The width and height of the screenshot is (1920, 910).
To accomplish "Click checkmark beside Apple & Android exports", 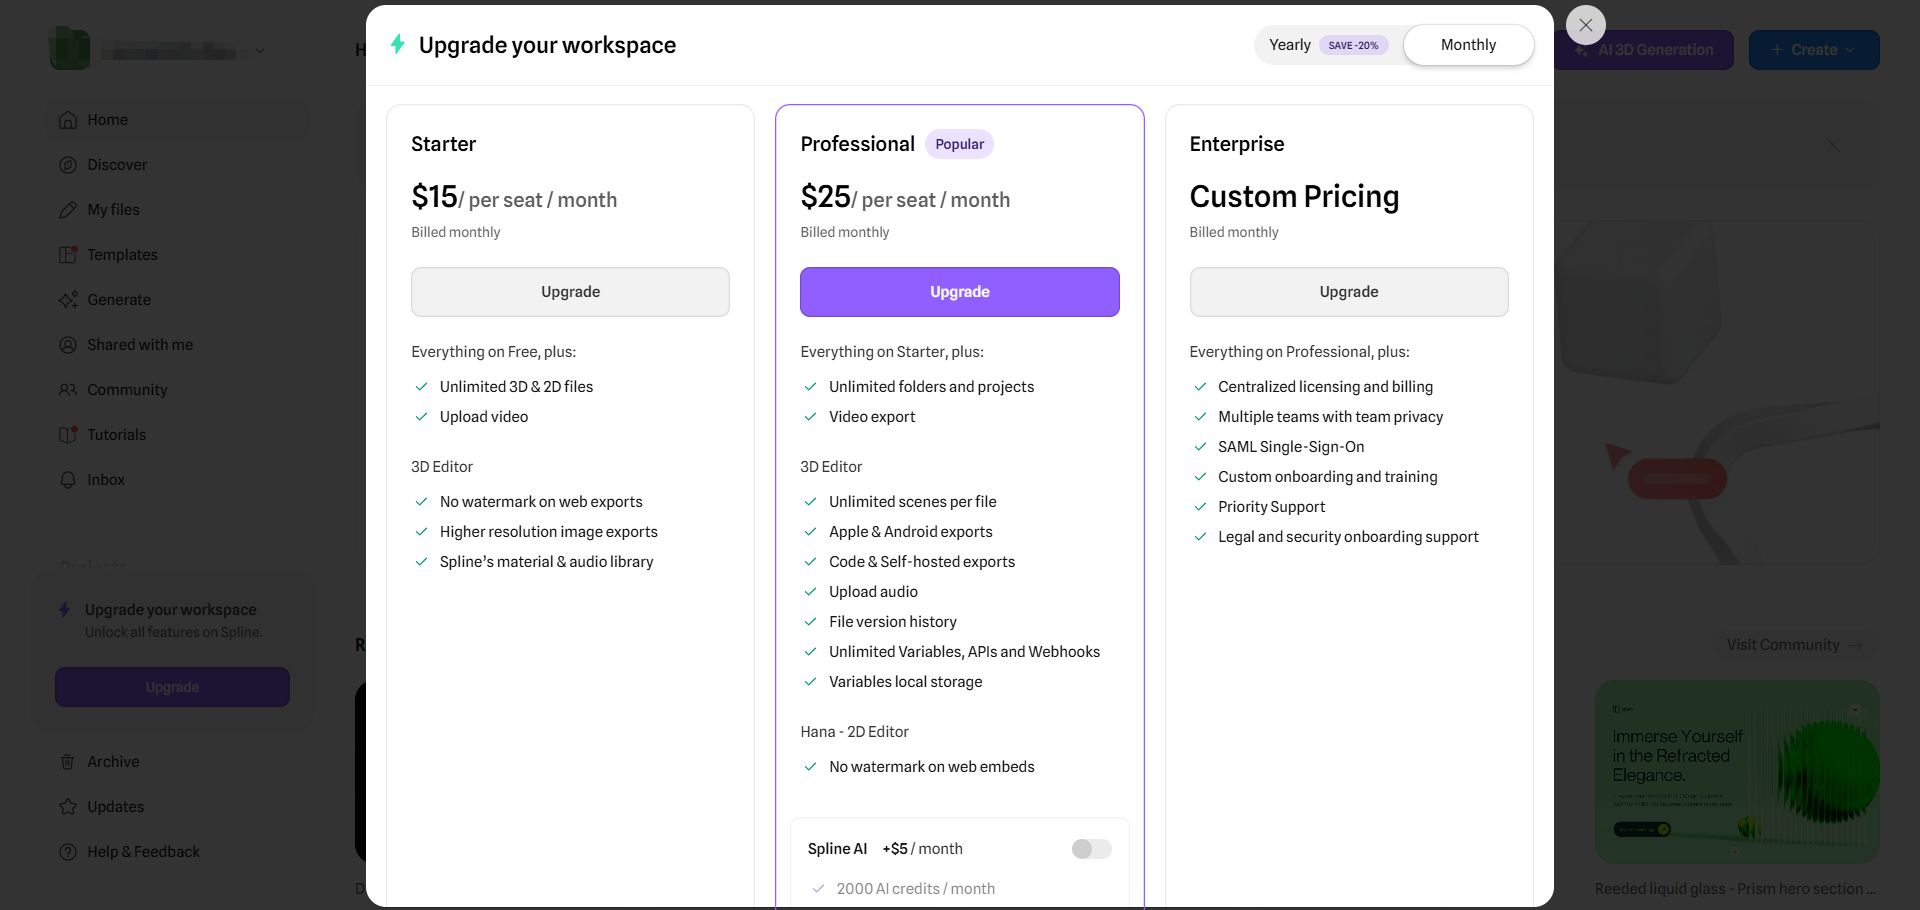I will [x=810, y=532].
